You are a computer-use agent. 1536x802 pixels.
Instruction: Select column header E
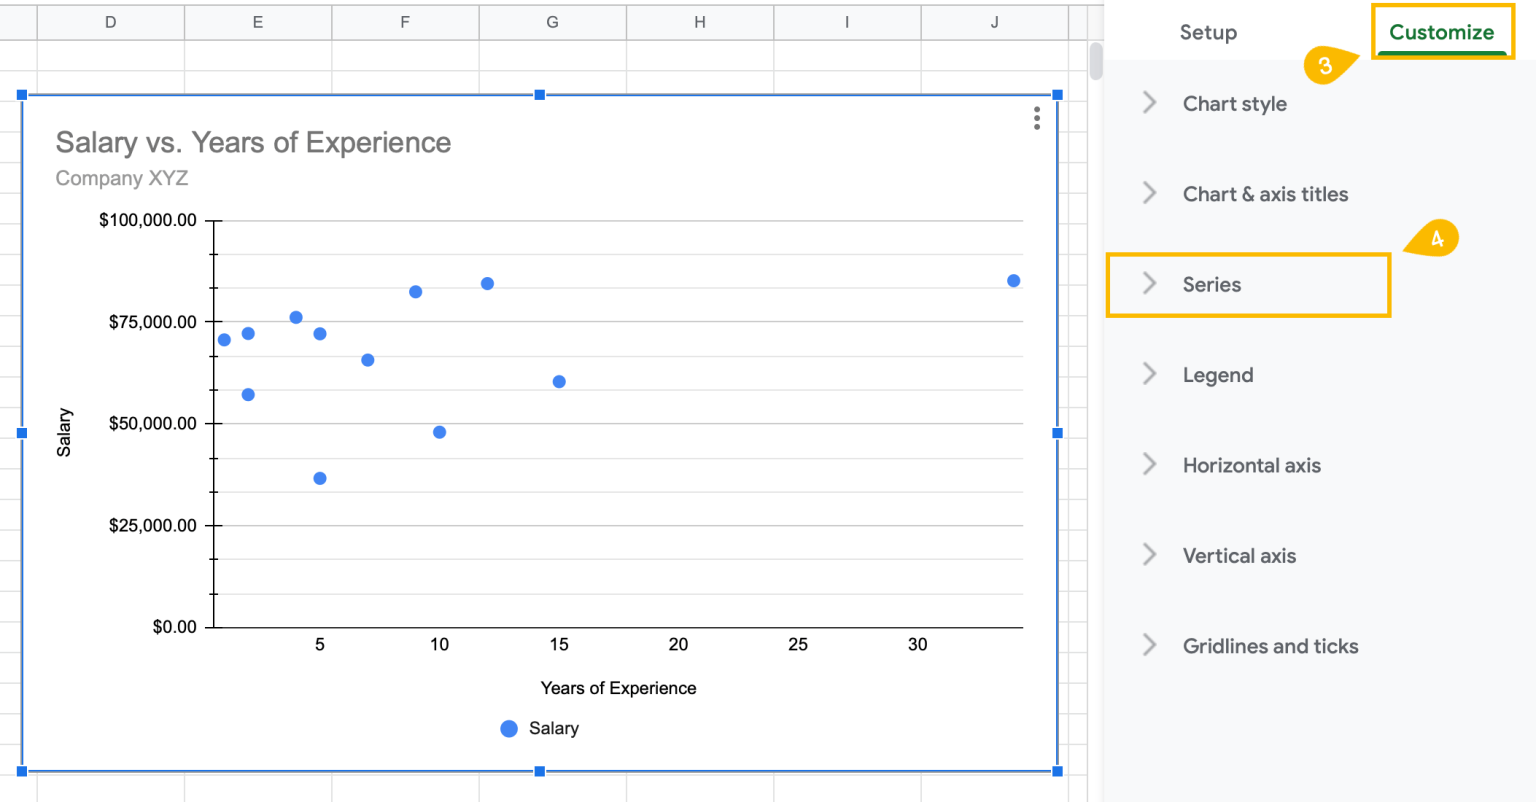pyautogui.click(x=257, y=20)
